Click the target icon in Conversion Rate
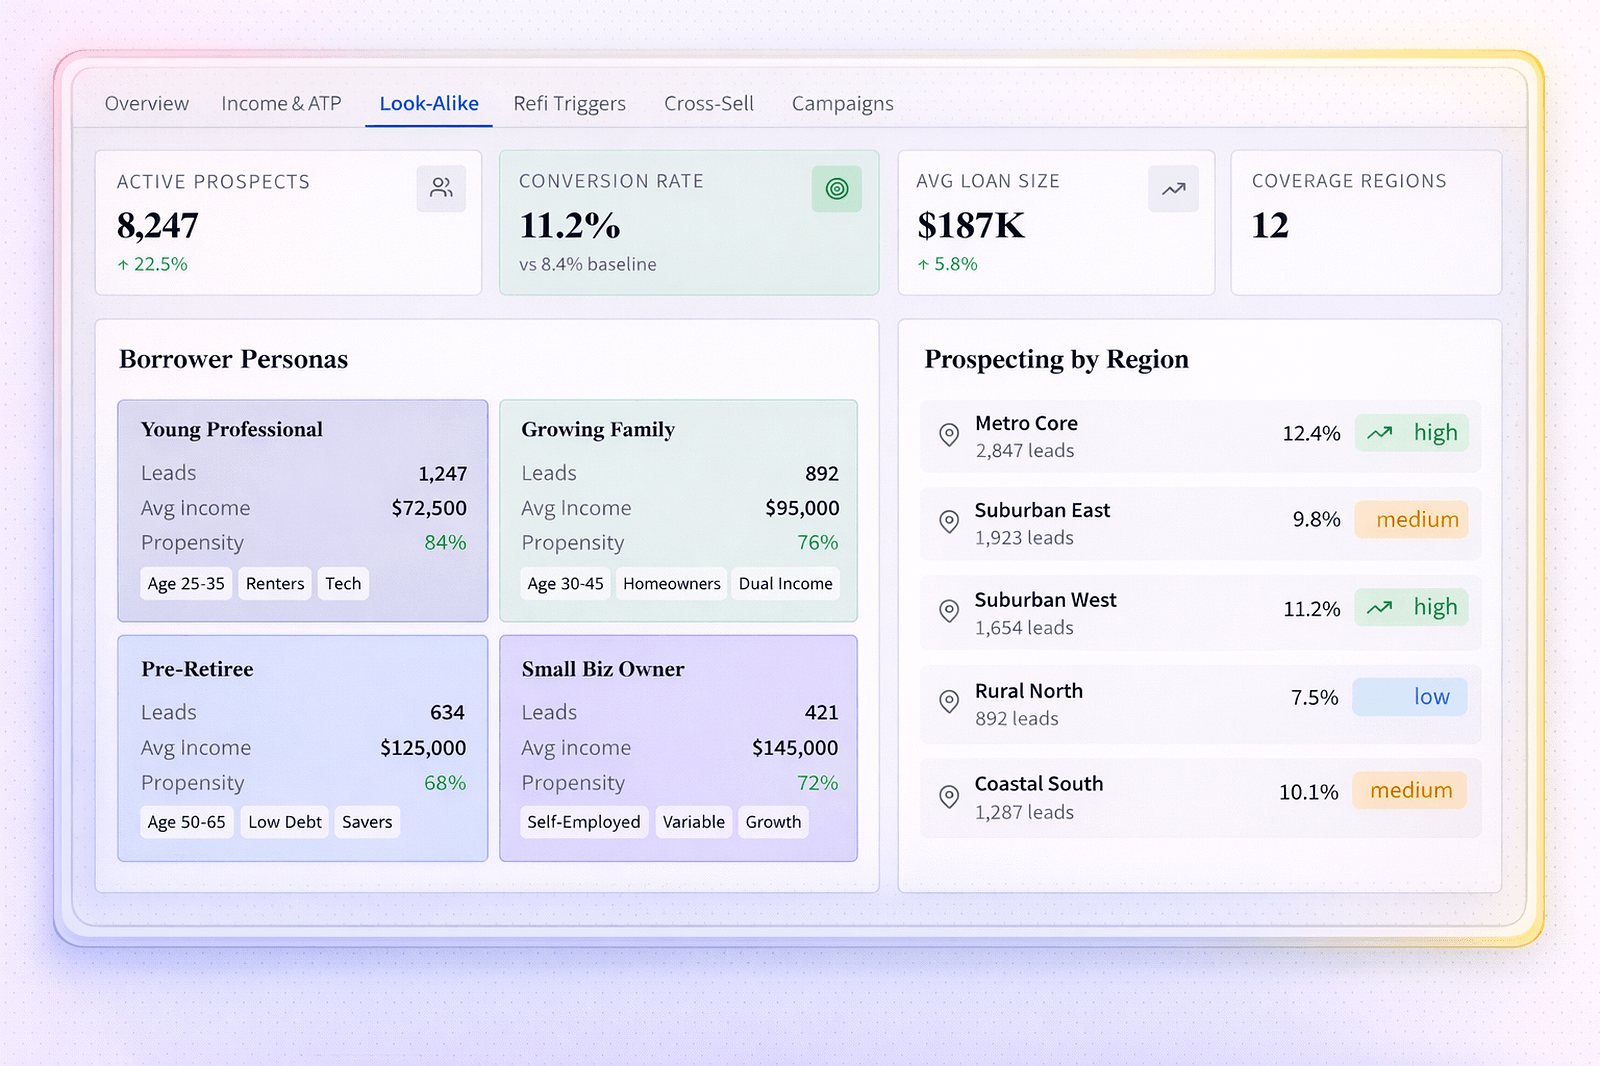1600x1066 pixels. click(836, 188)
